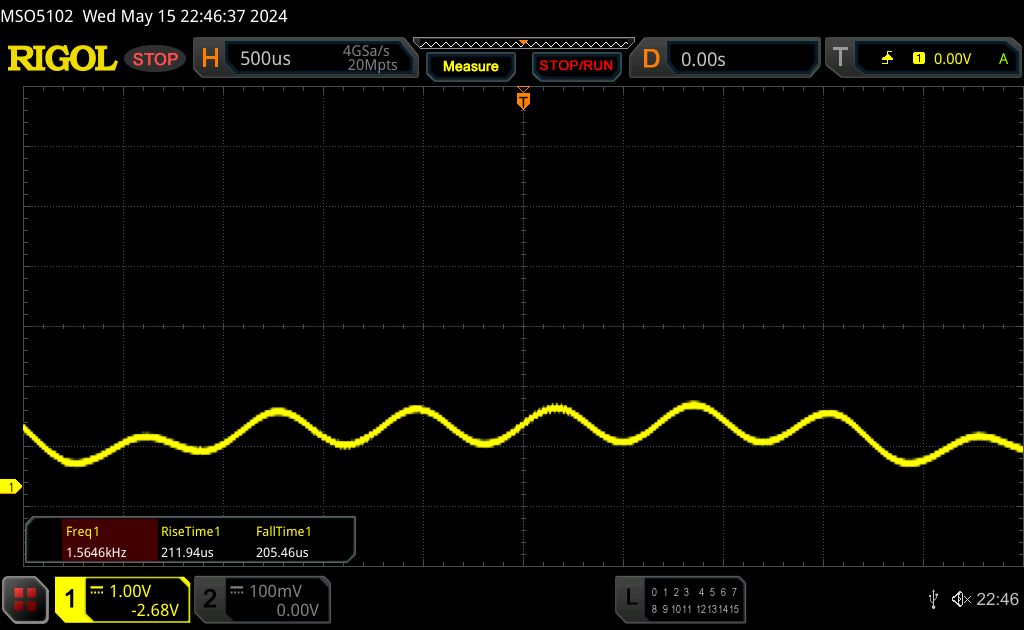
Task: Click the waveform memory position bar
Action: [524, 44]
